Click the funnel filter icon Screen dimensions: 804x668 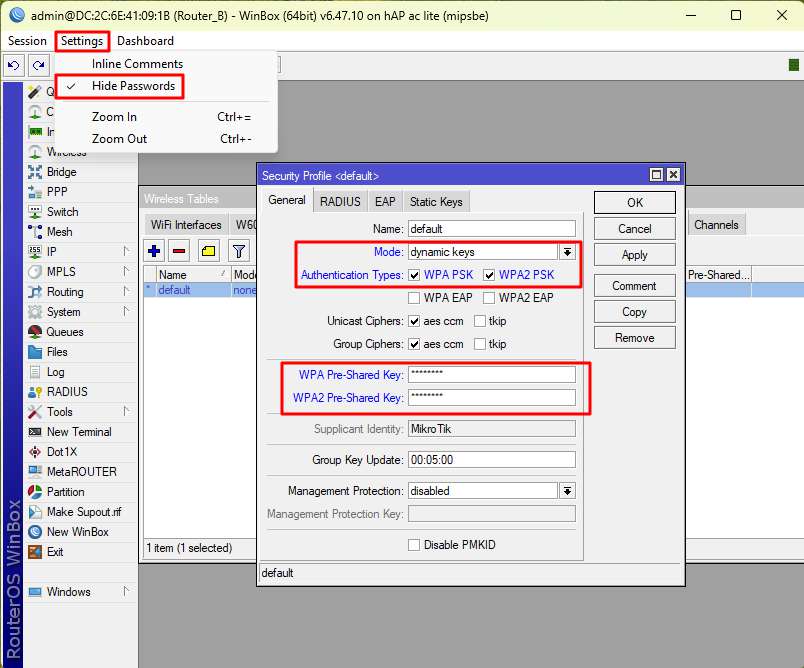(x=239, y=250)
